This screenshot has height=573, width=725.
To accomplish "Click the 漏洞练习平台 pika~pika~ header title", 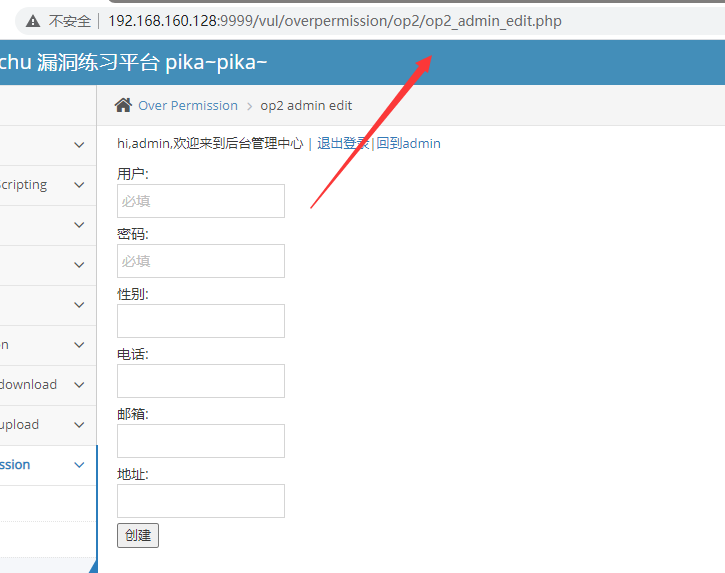I will pos(152,62).
